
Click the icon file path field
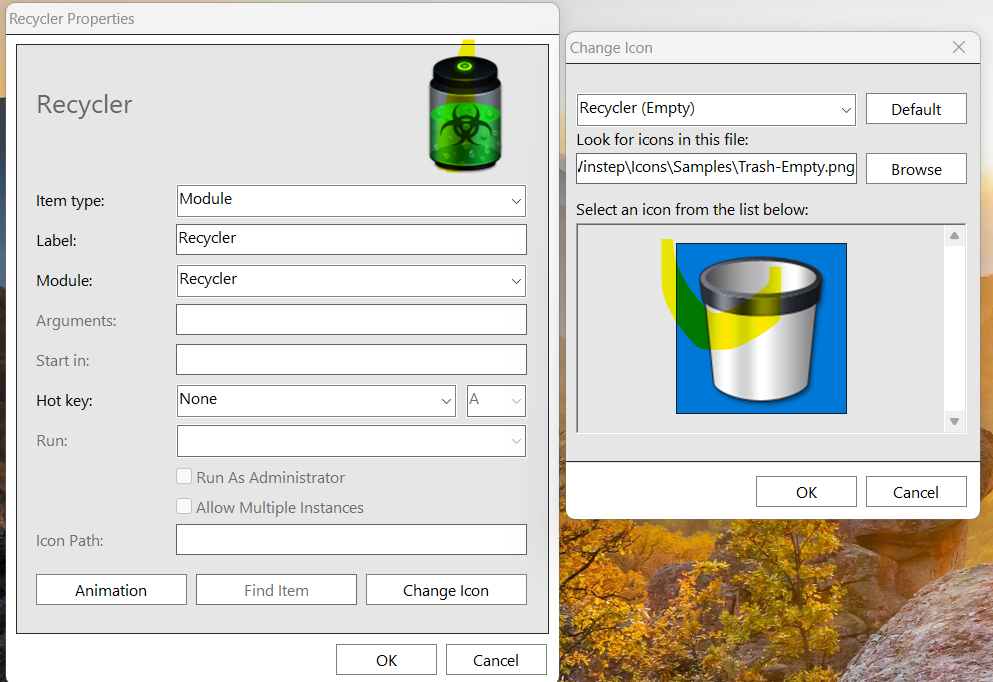[716, 169]
